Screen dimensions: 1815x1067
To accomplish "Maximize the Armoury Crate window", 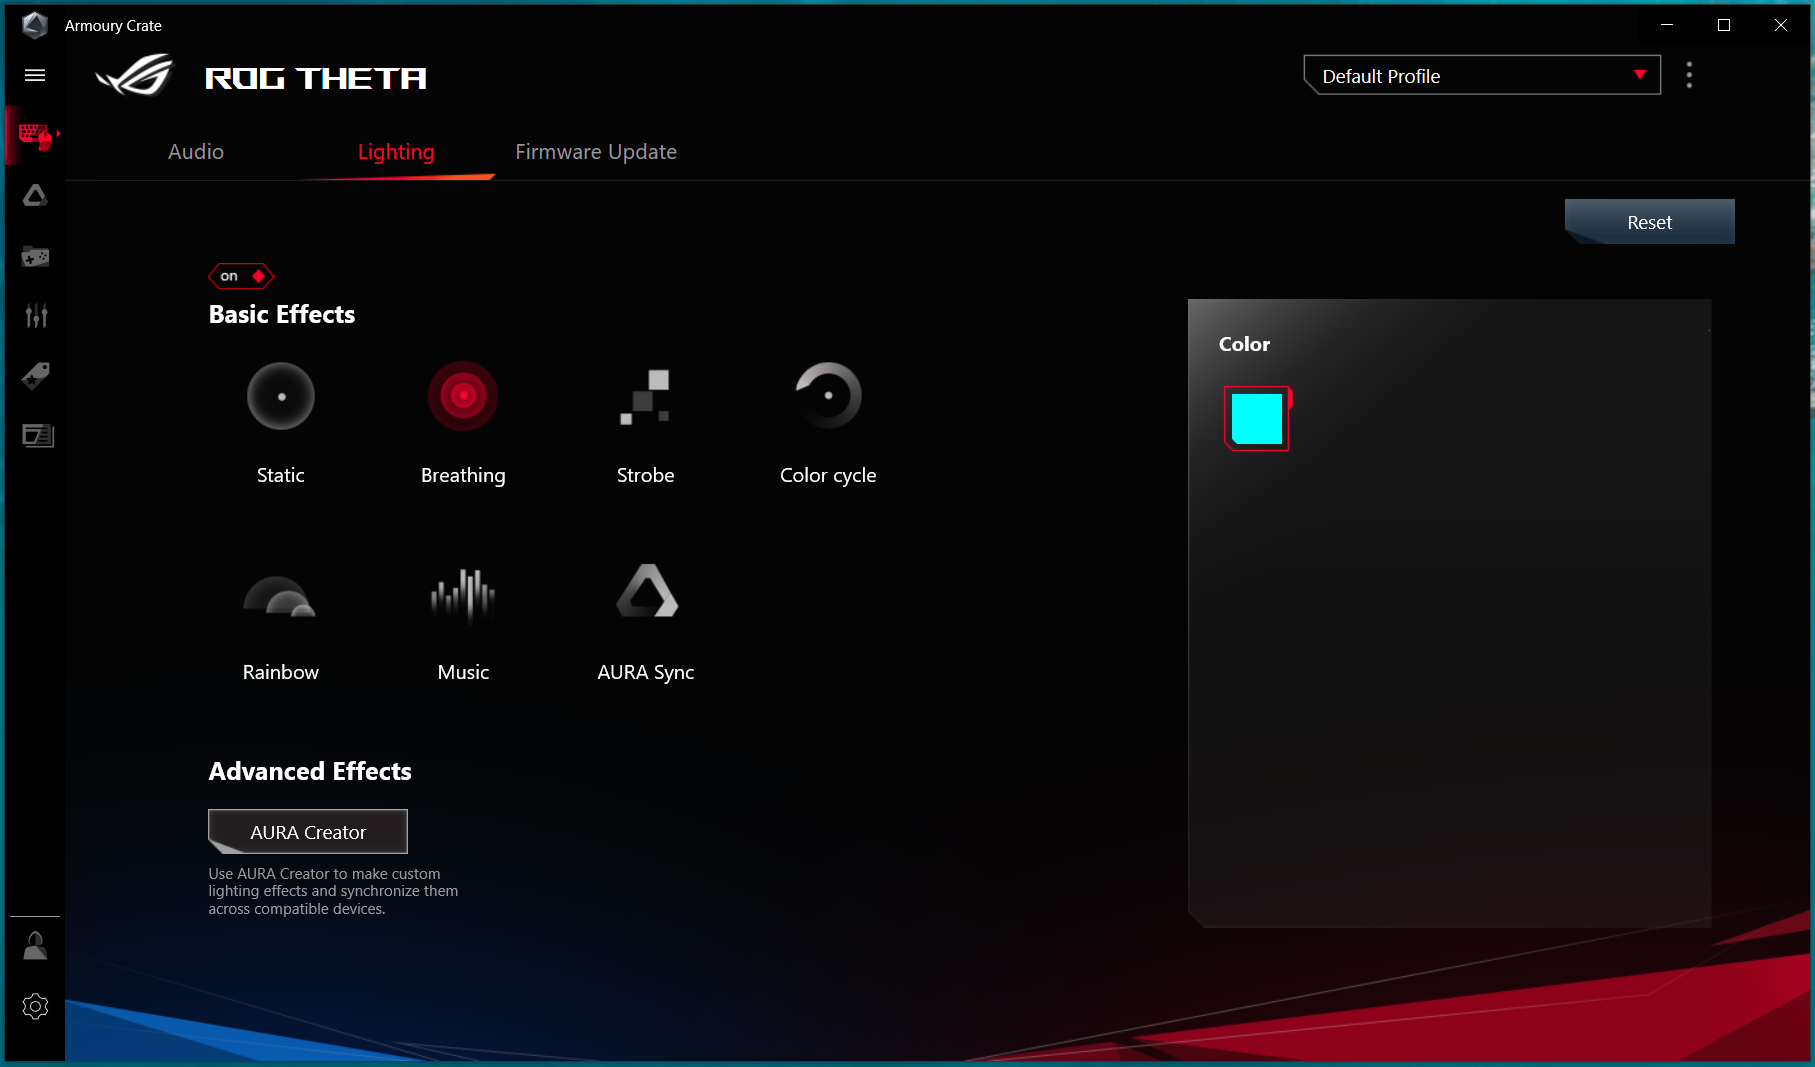I will pos(1724,25).
